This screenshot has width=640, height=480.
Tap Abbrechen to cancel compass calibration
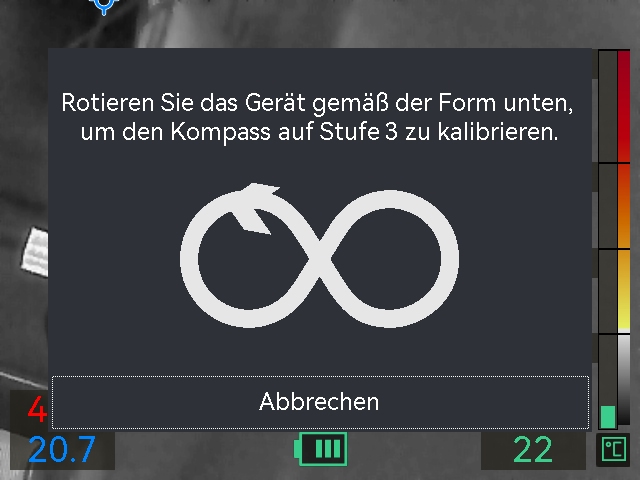320,402
